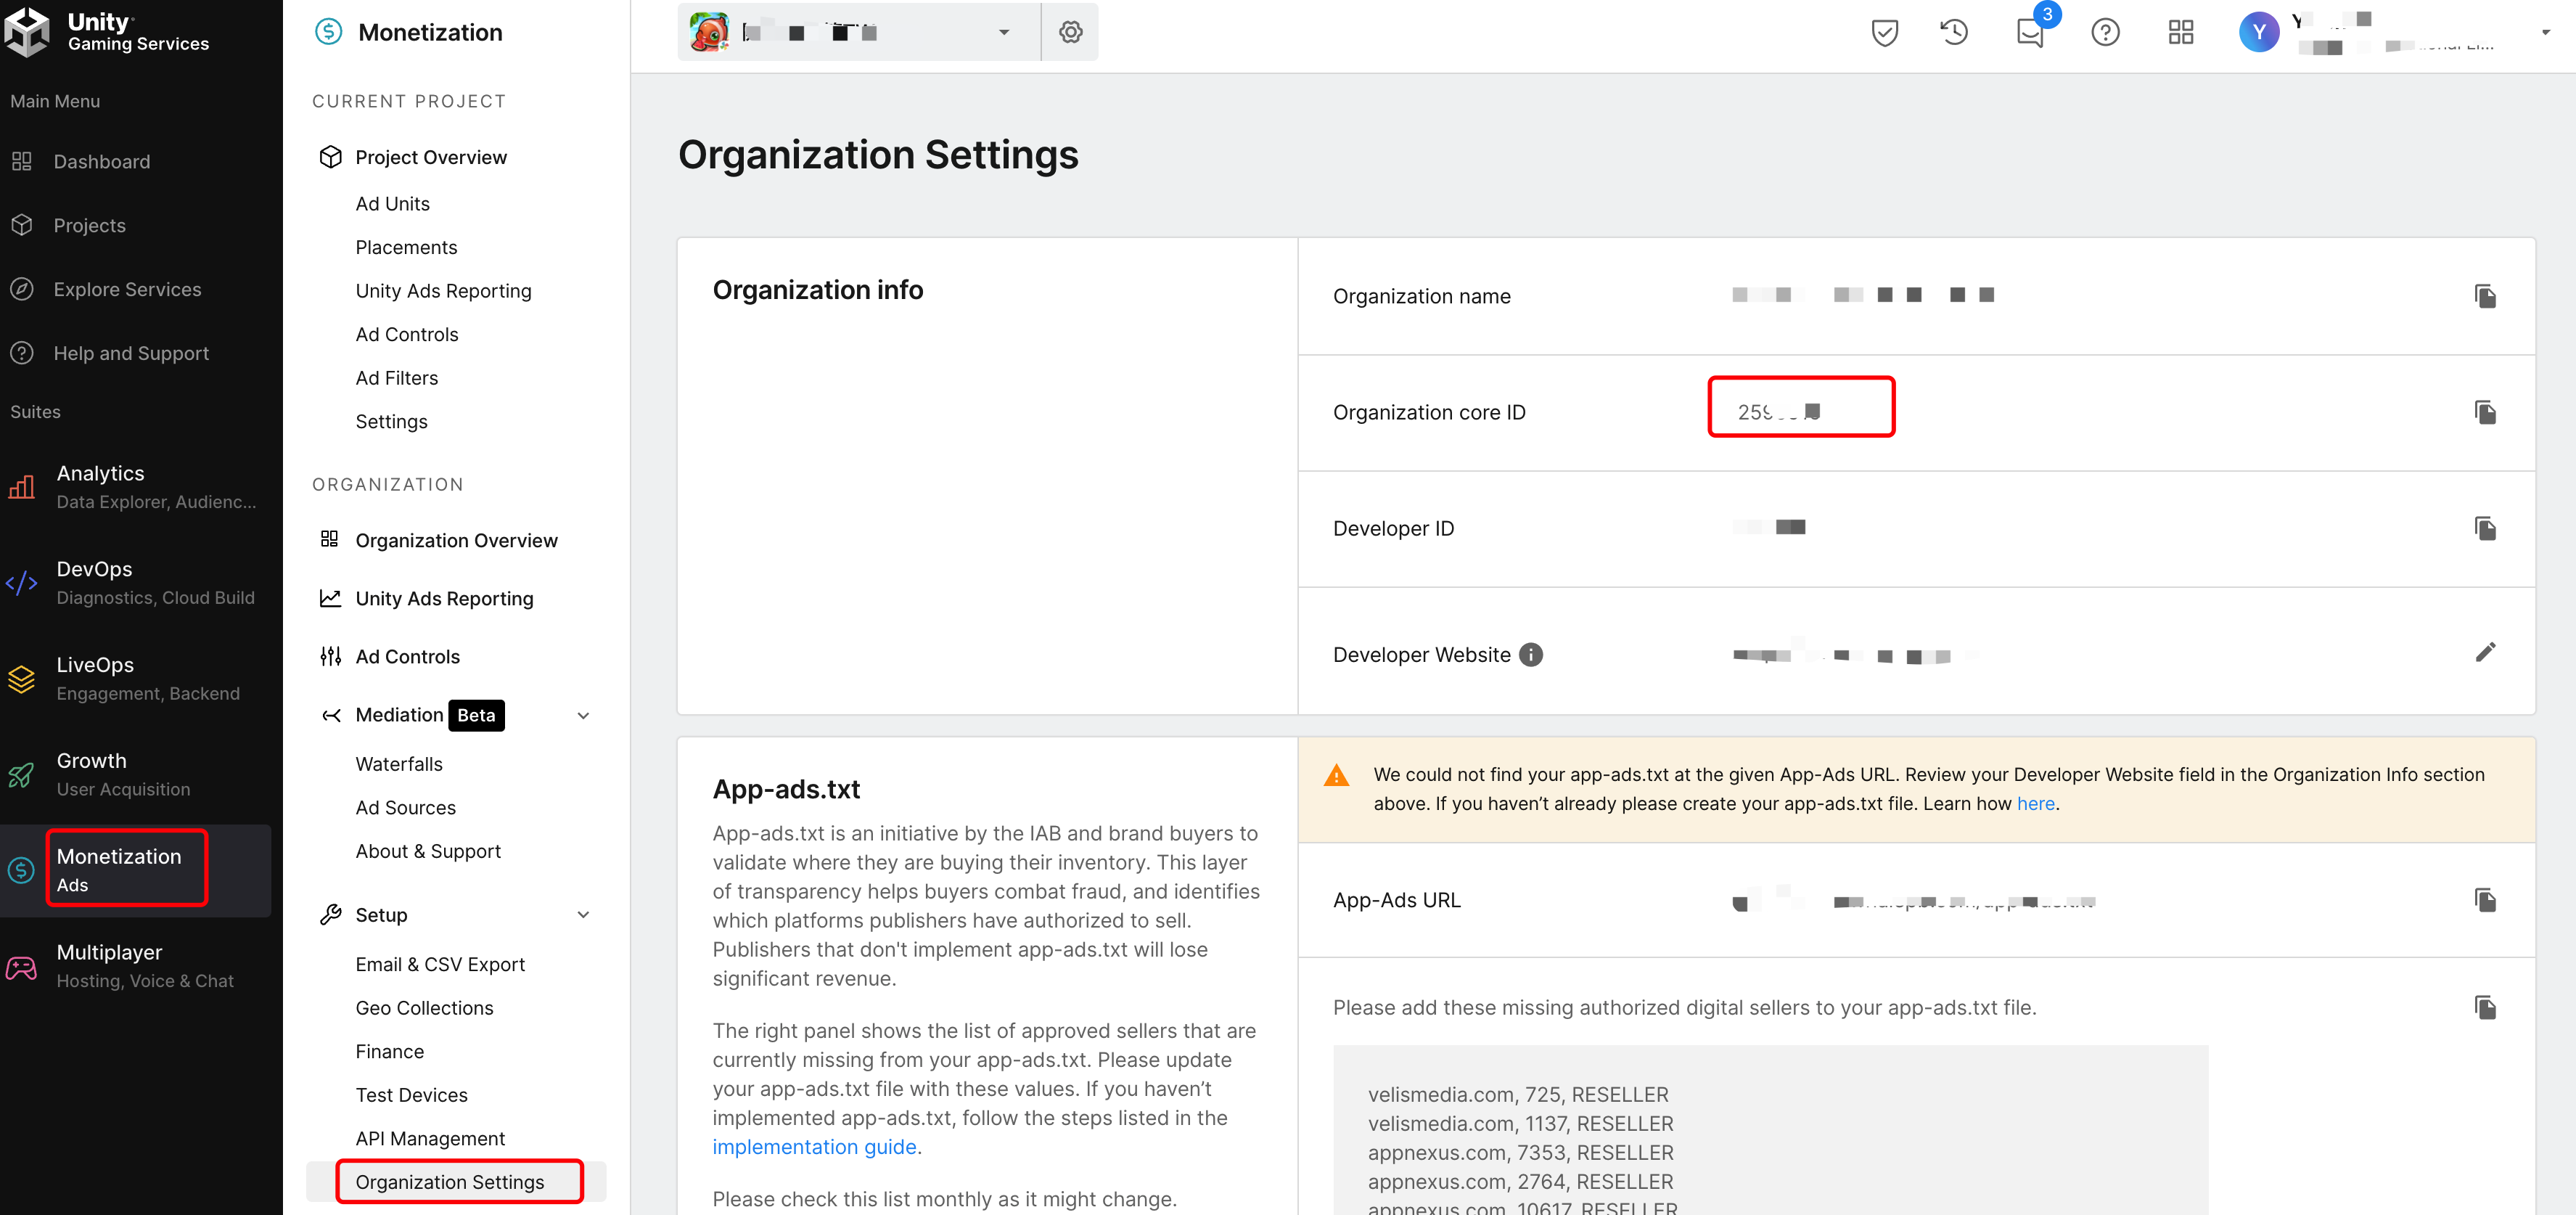Viewport: 2576px width, 1215px height.
Task: Open Placements page
Action: (406, 248)
